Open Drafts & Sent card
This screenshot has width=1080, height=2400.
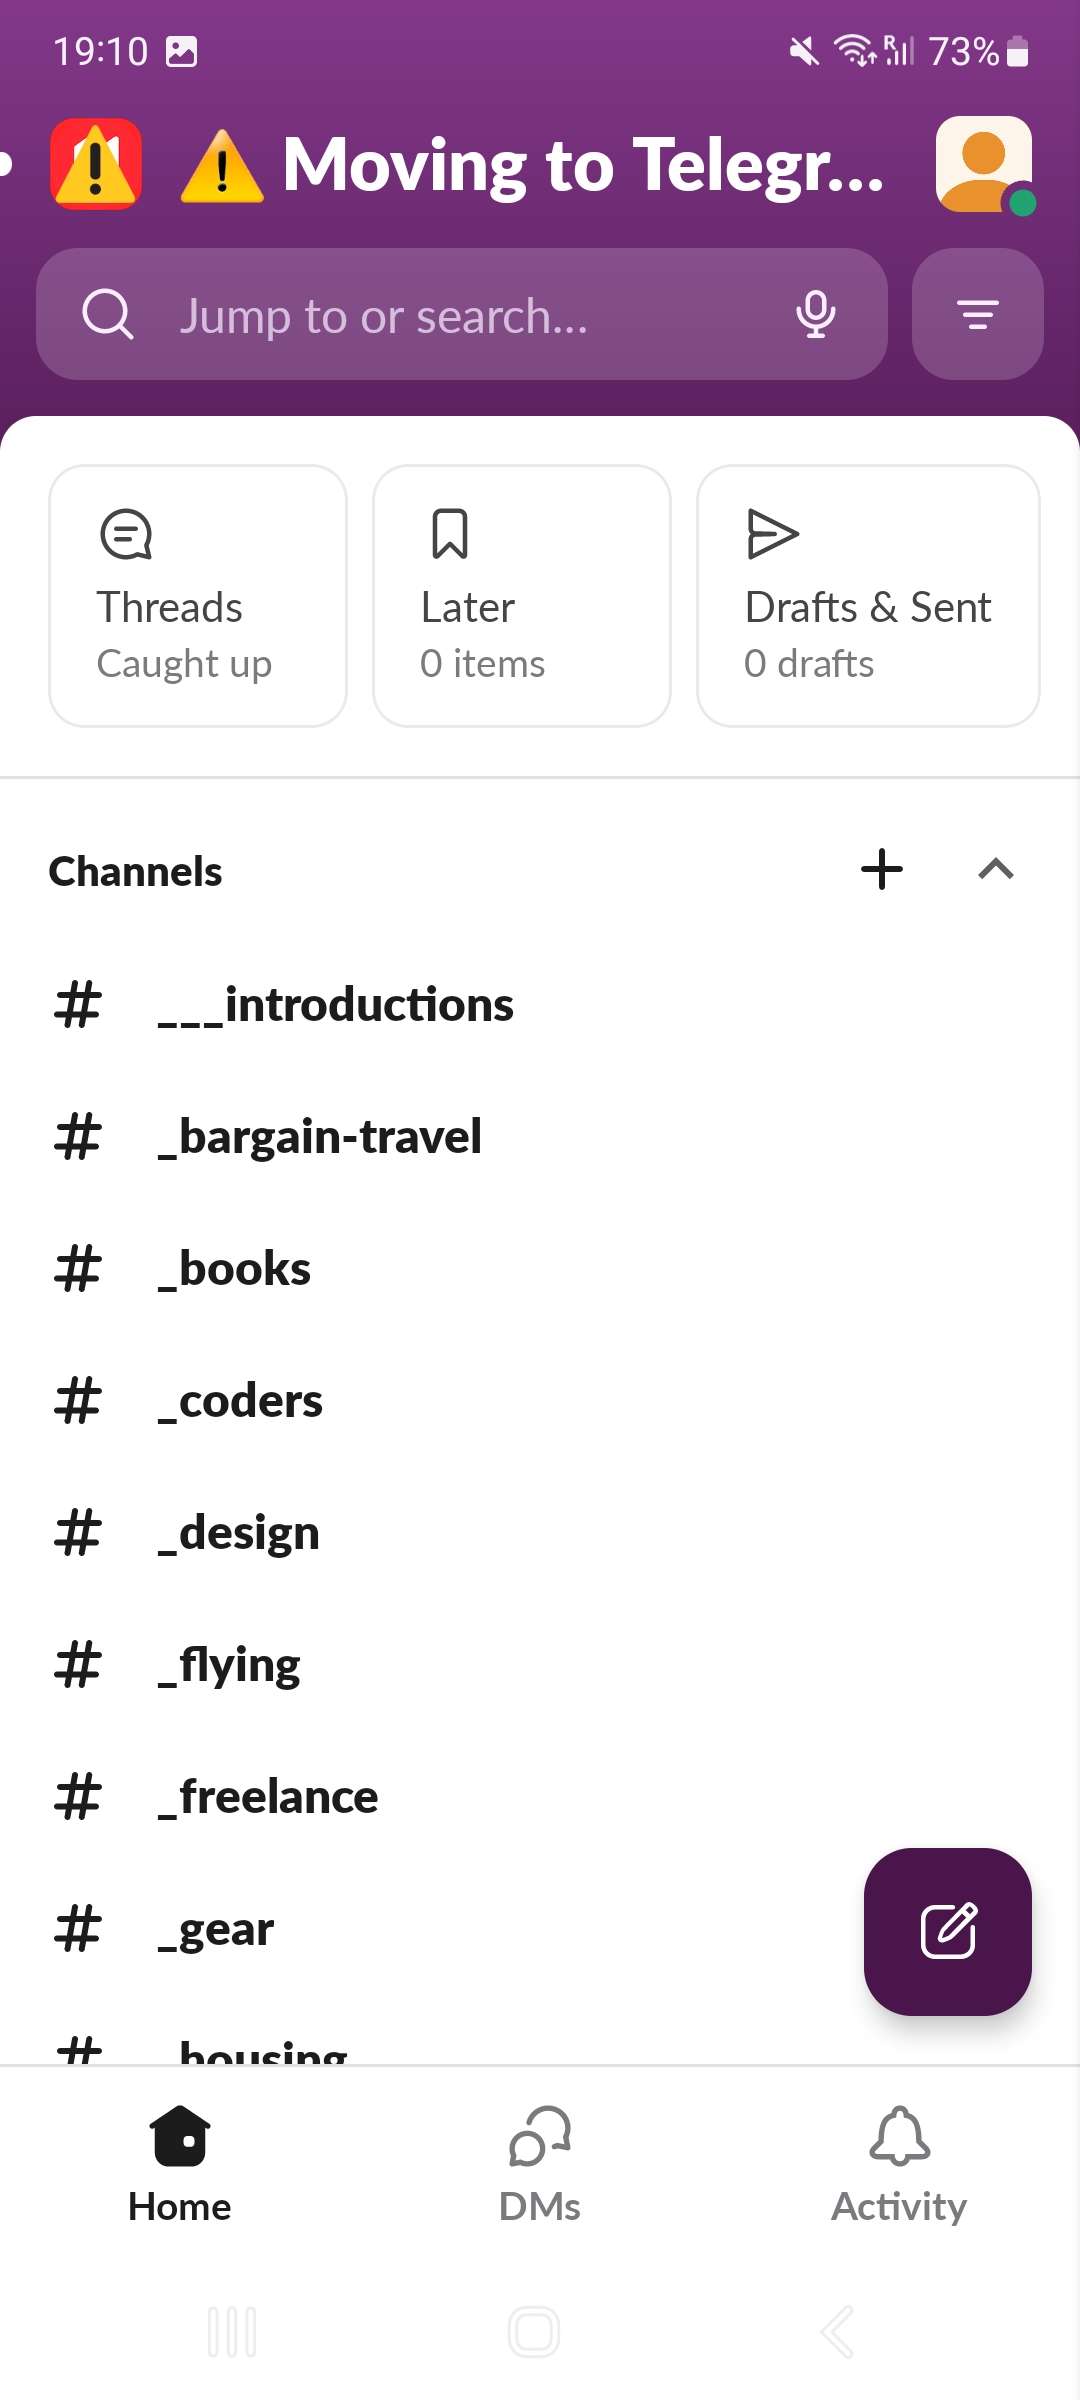point(868,596)
